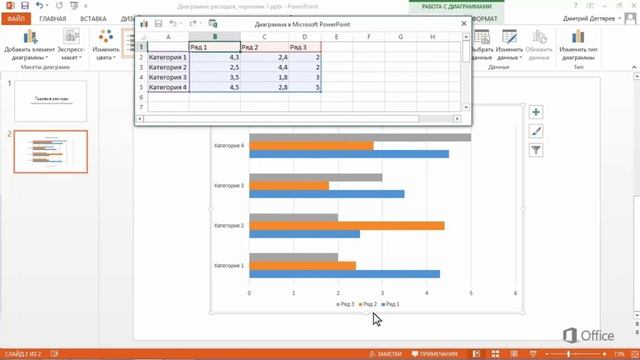The image size is (640, 360).
Task: Click the Chart Filters funnel button
Action: [x=536, y=150]
